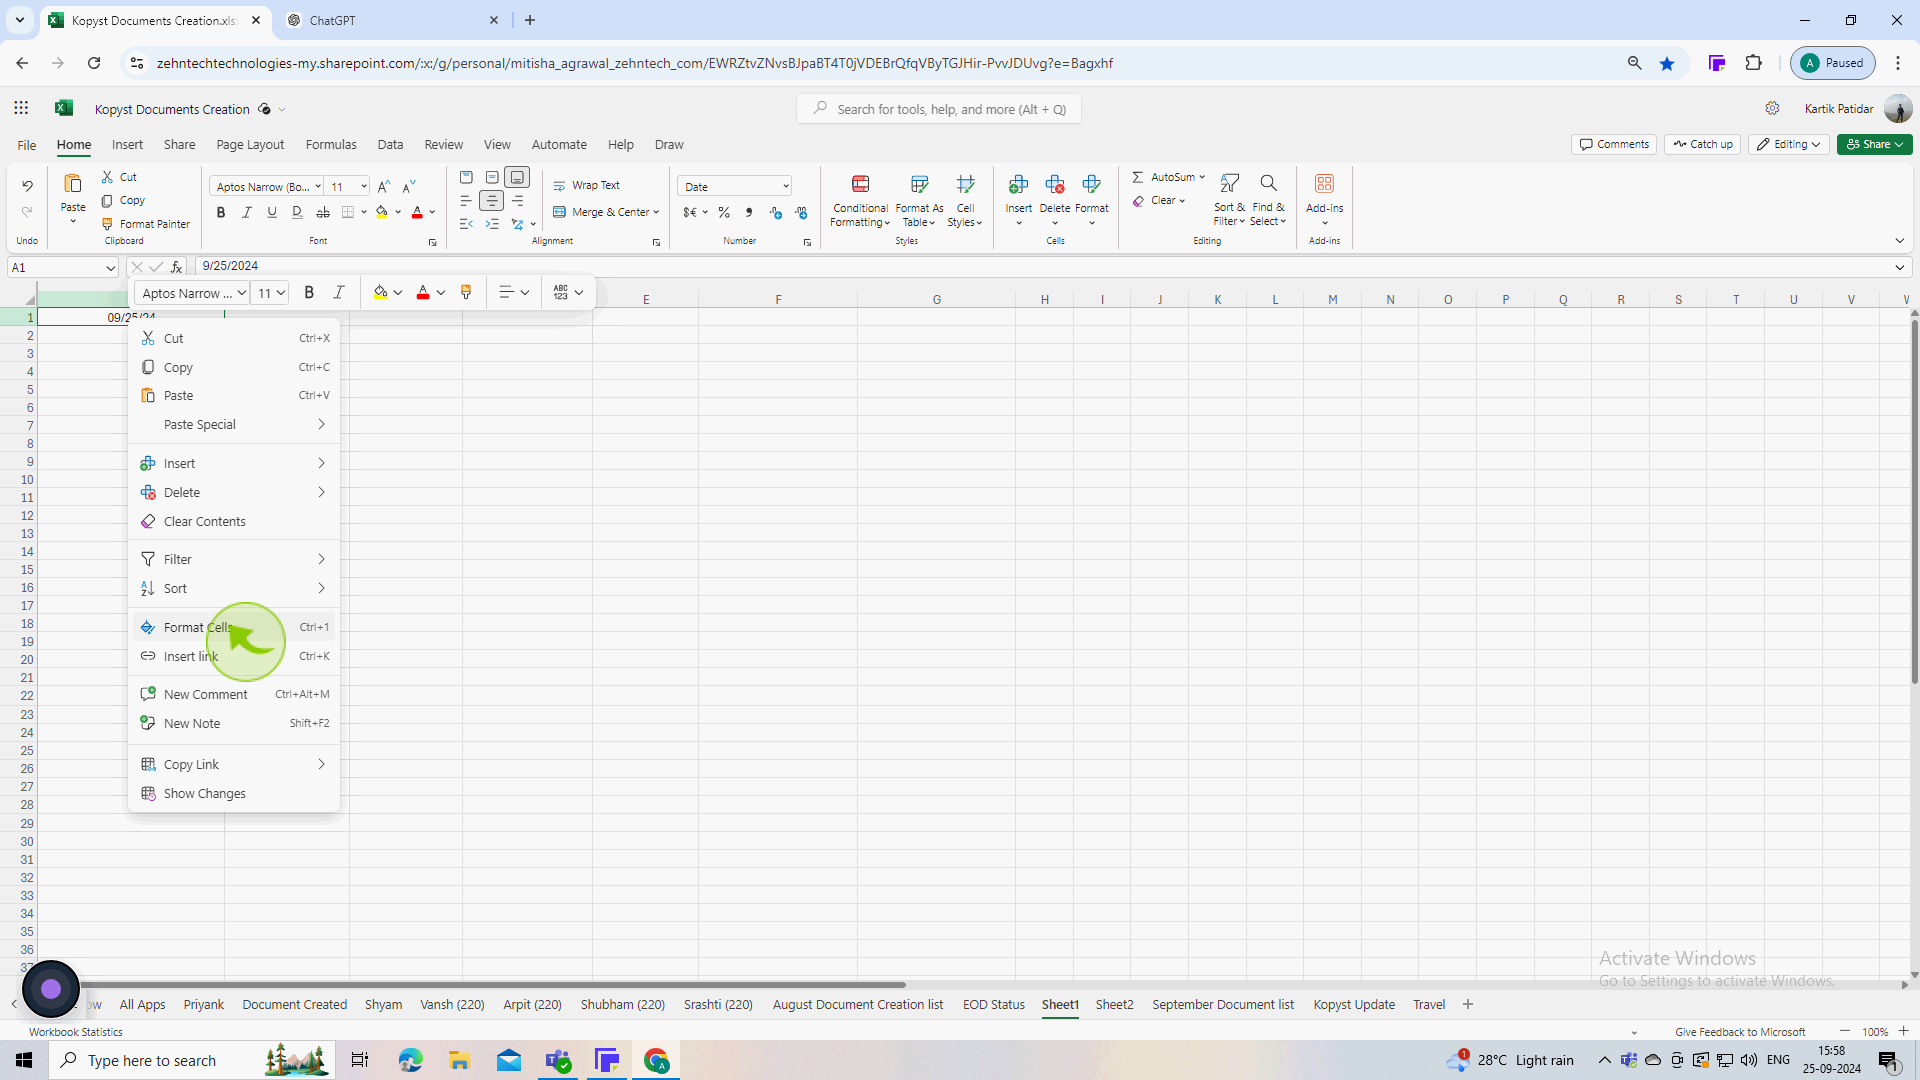The width and height of the screenshot is (1920, 1080).
Task: Open Workbook Statistics in the status bar
Action: [x=76, y=1032]
